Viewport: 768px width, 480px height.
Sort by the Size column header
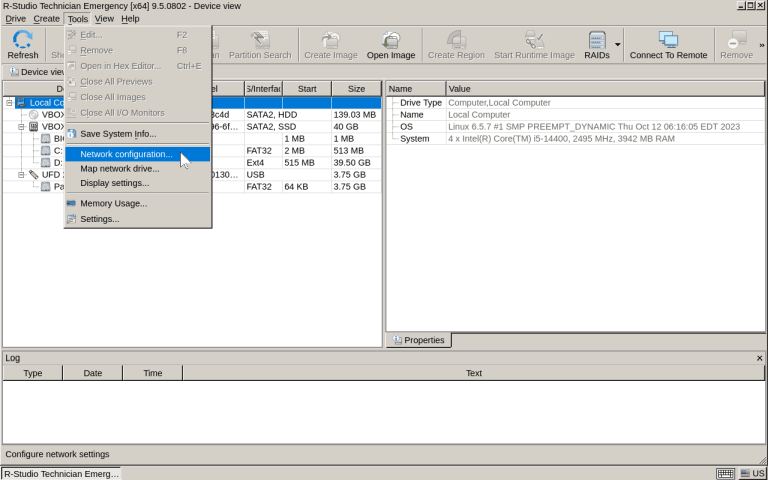[356, 88]
